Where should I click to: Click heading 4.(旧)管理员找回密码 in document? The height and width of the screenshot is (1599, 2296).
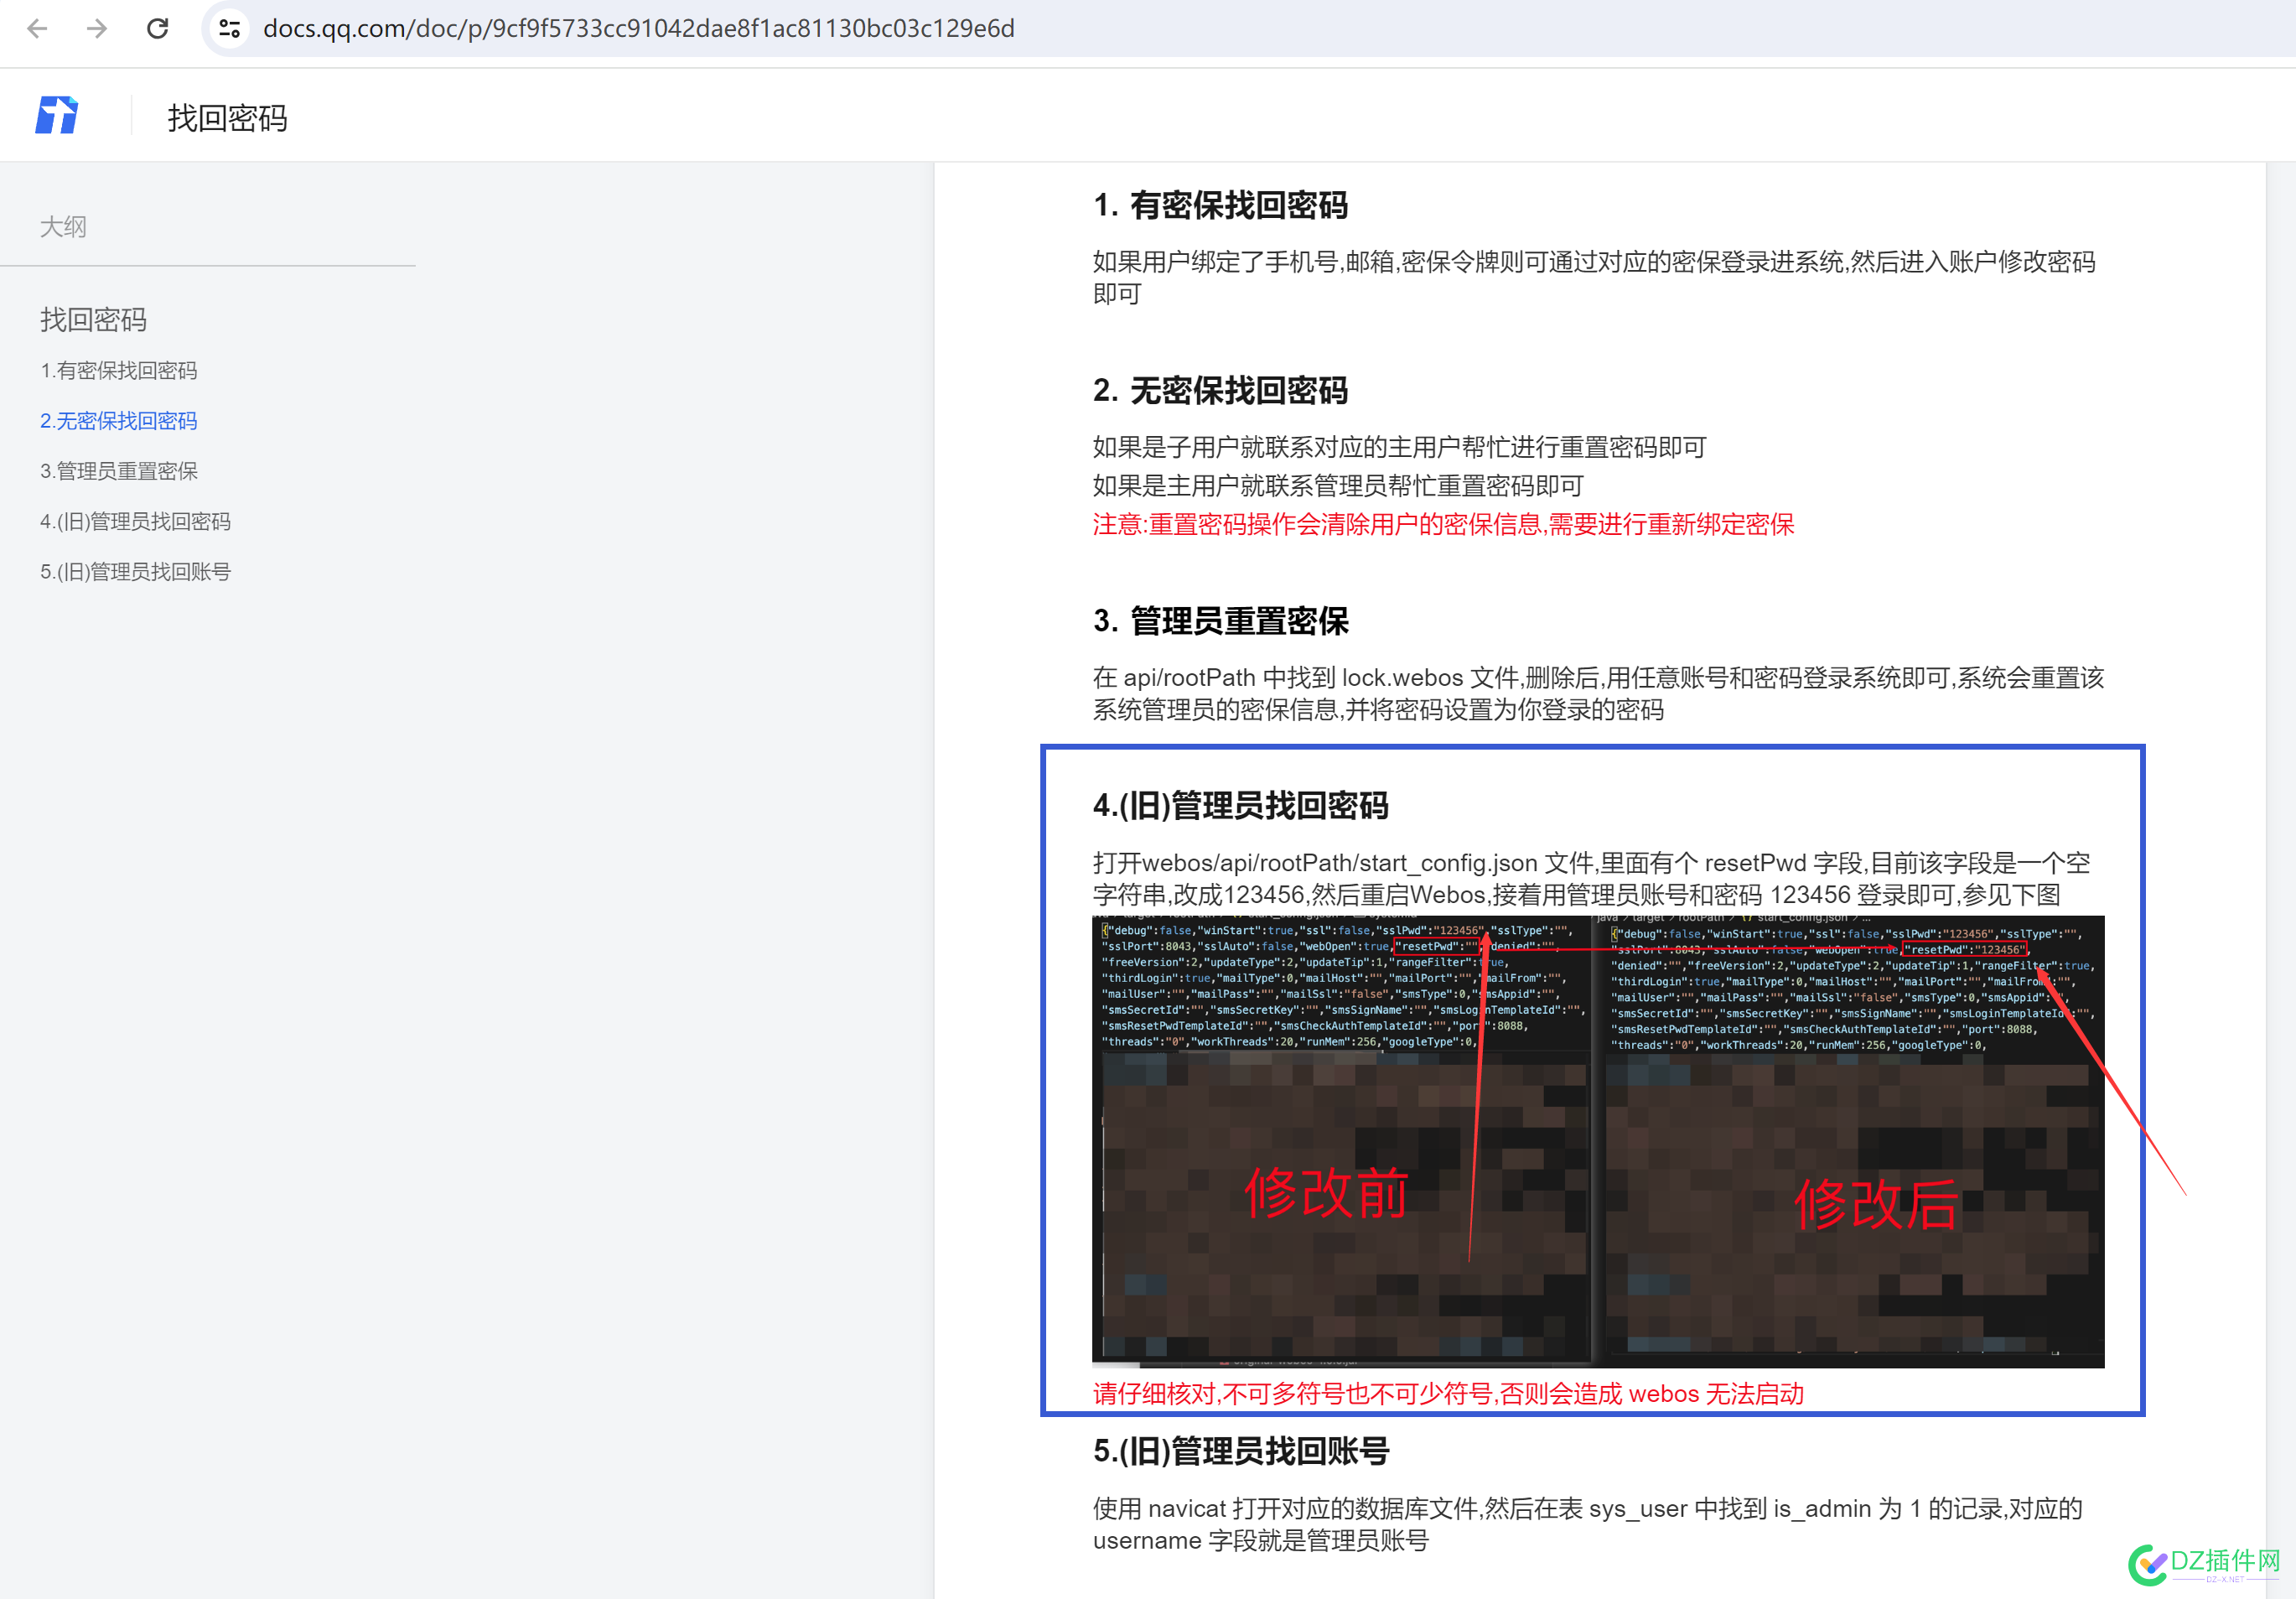pos(1240,806)
